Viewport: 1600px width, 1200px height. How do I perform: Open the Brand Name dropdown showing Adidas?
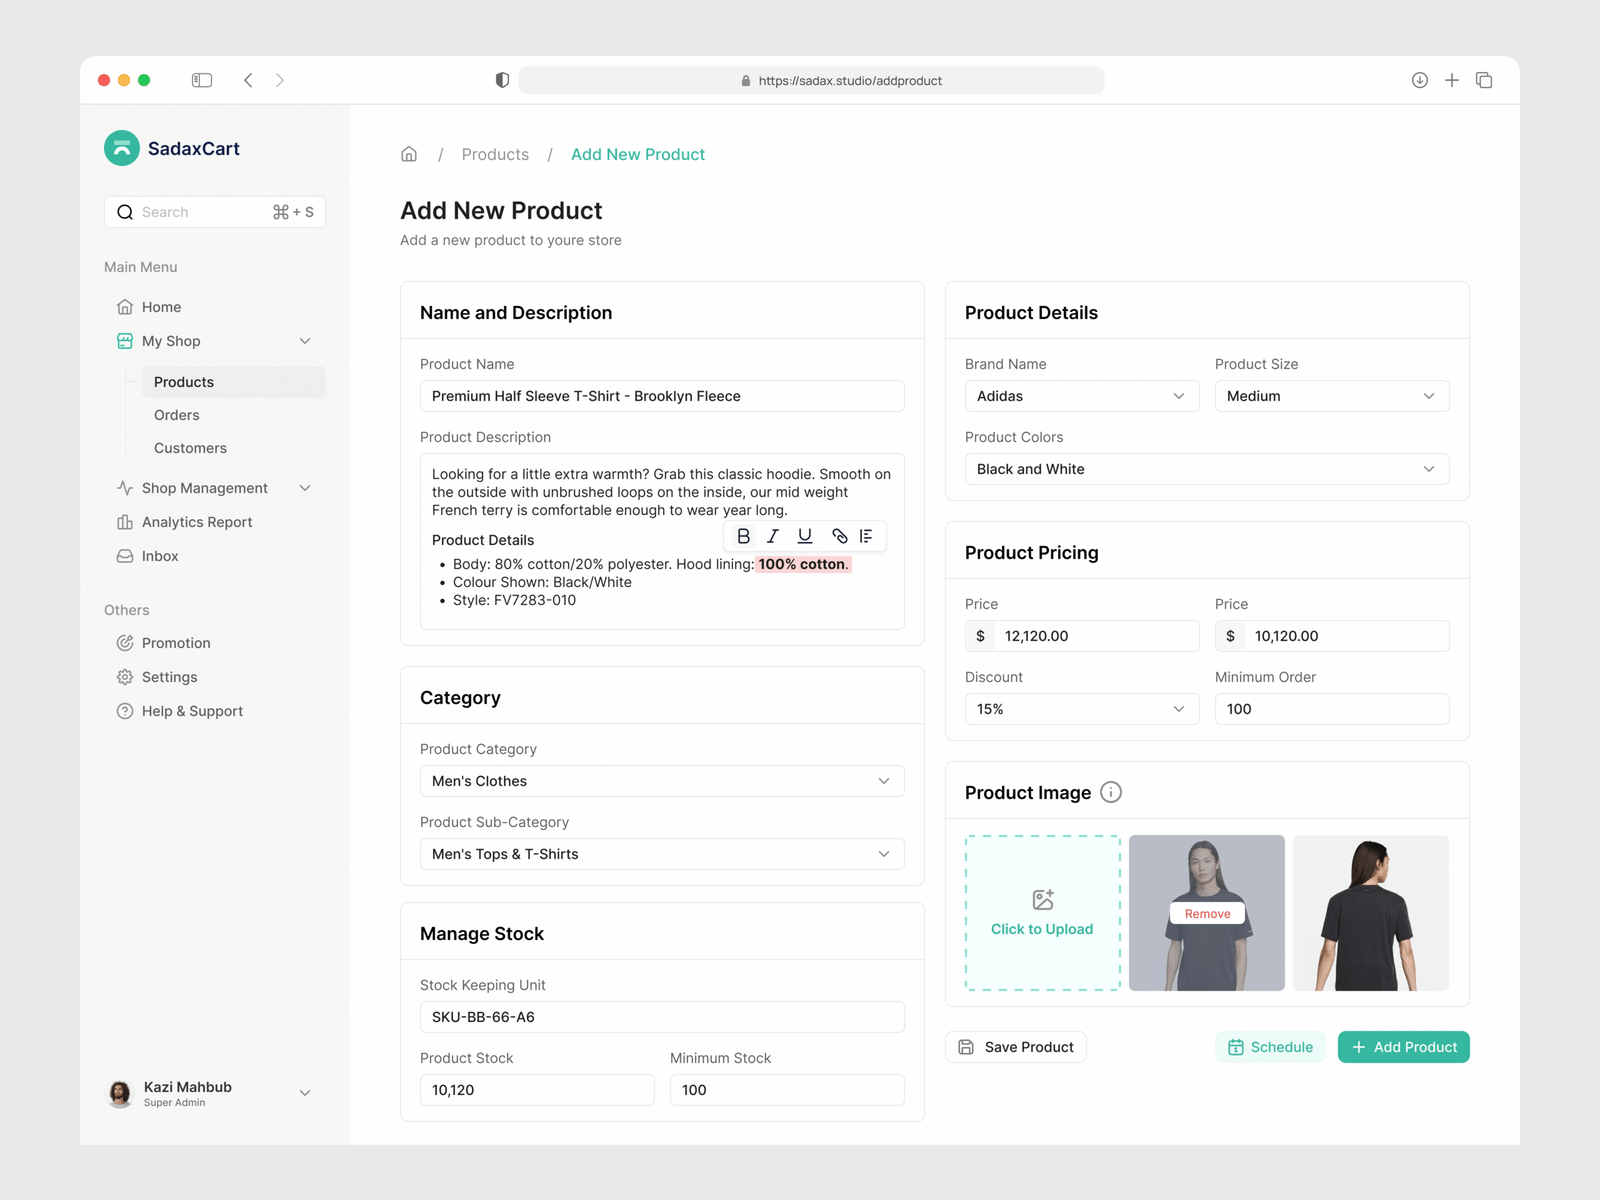1081,396
